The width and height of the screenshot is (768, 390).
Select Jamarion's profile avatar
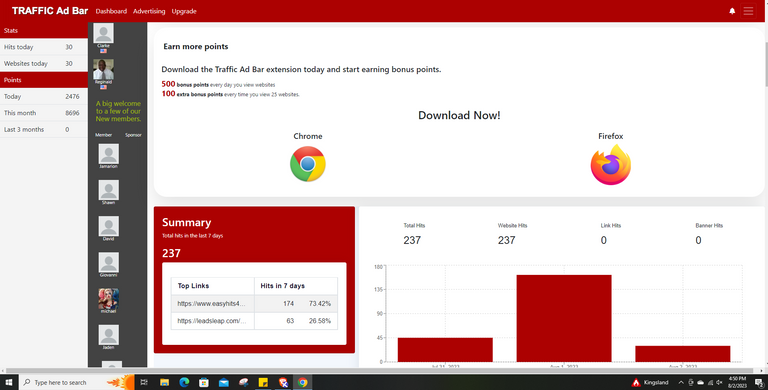108,154
